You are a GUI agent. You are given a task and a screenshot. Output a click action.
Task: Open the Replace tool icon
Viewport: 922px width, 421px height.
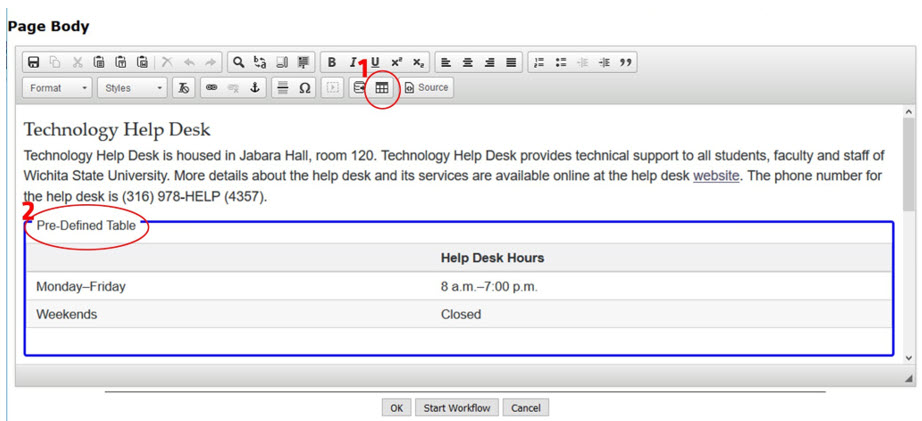[260, 62]
